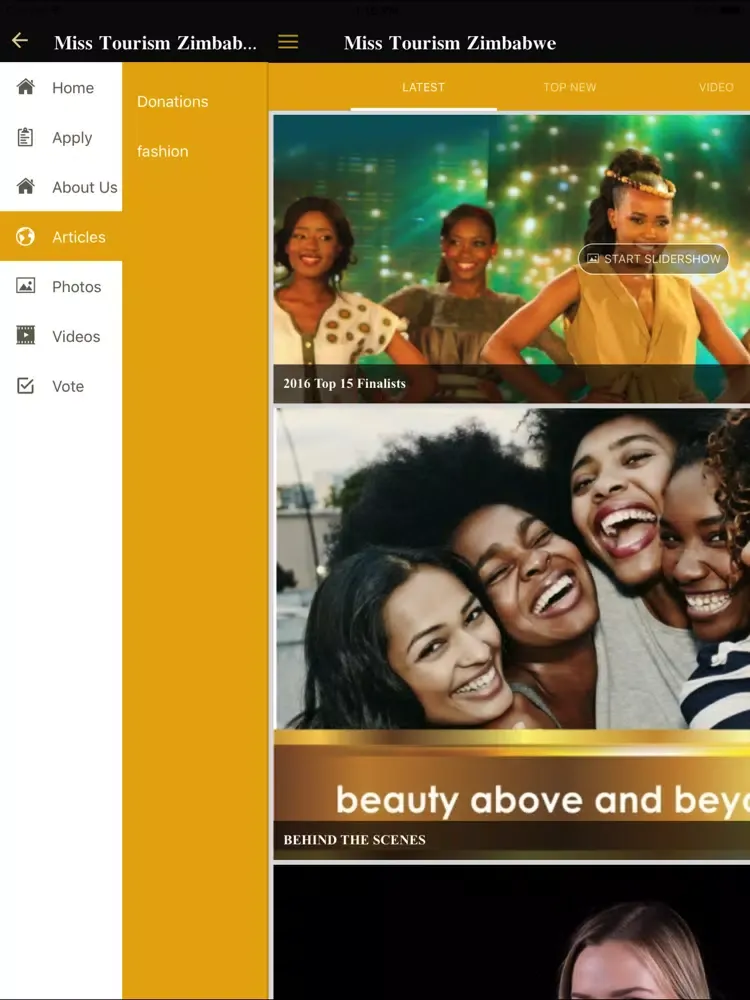Screen dimensions: 750x1000
Task: Click the About Us house icon
Action: 26,186
